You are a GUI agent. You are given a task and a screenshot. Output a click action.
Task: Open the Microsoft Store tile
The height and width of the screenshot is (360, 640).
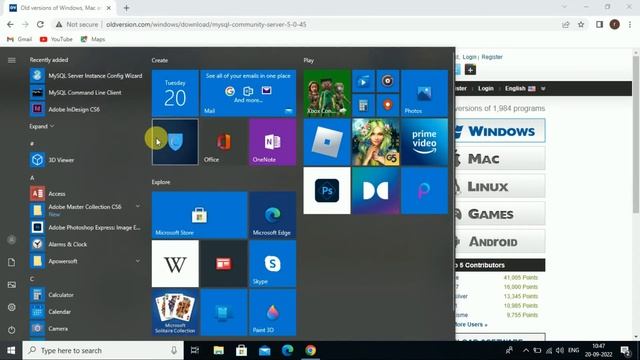point(199,215)
